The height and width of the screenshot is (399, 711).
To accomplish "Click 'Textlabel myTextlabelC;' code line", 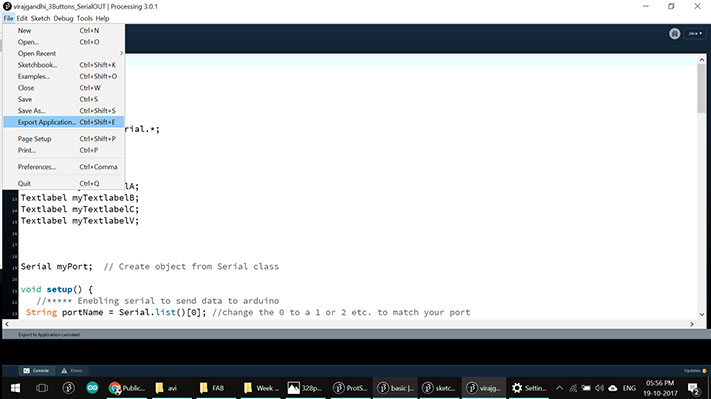I will pyautogui.click(x=80, y=209).
